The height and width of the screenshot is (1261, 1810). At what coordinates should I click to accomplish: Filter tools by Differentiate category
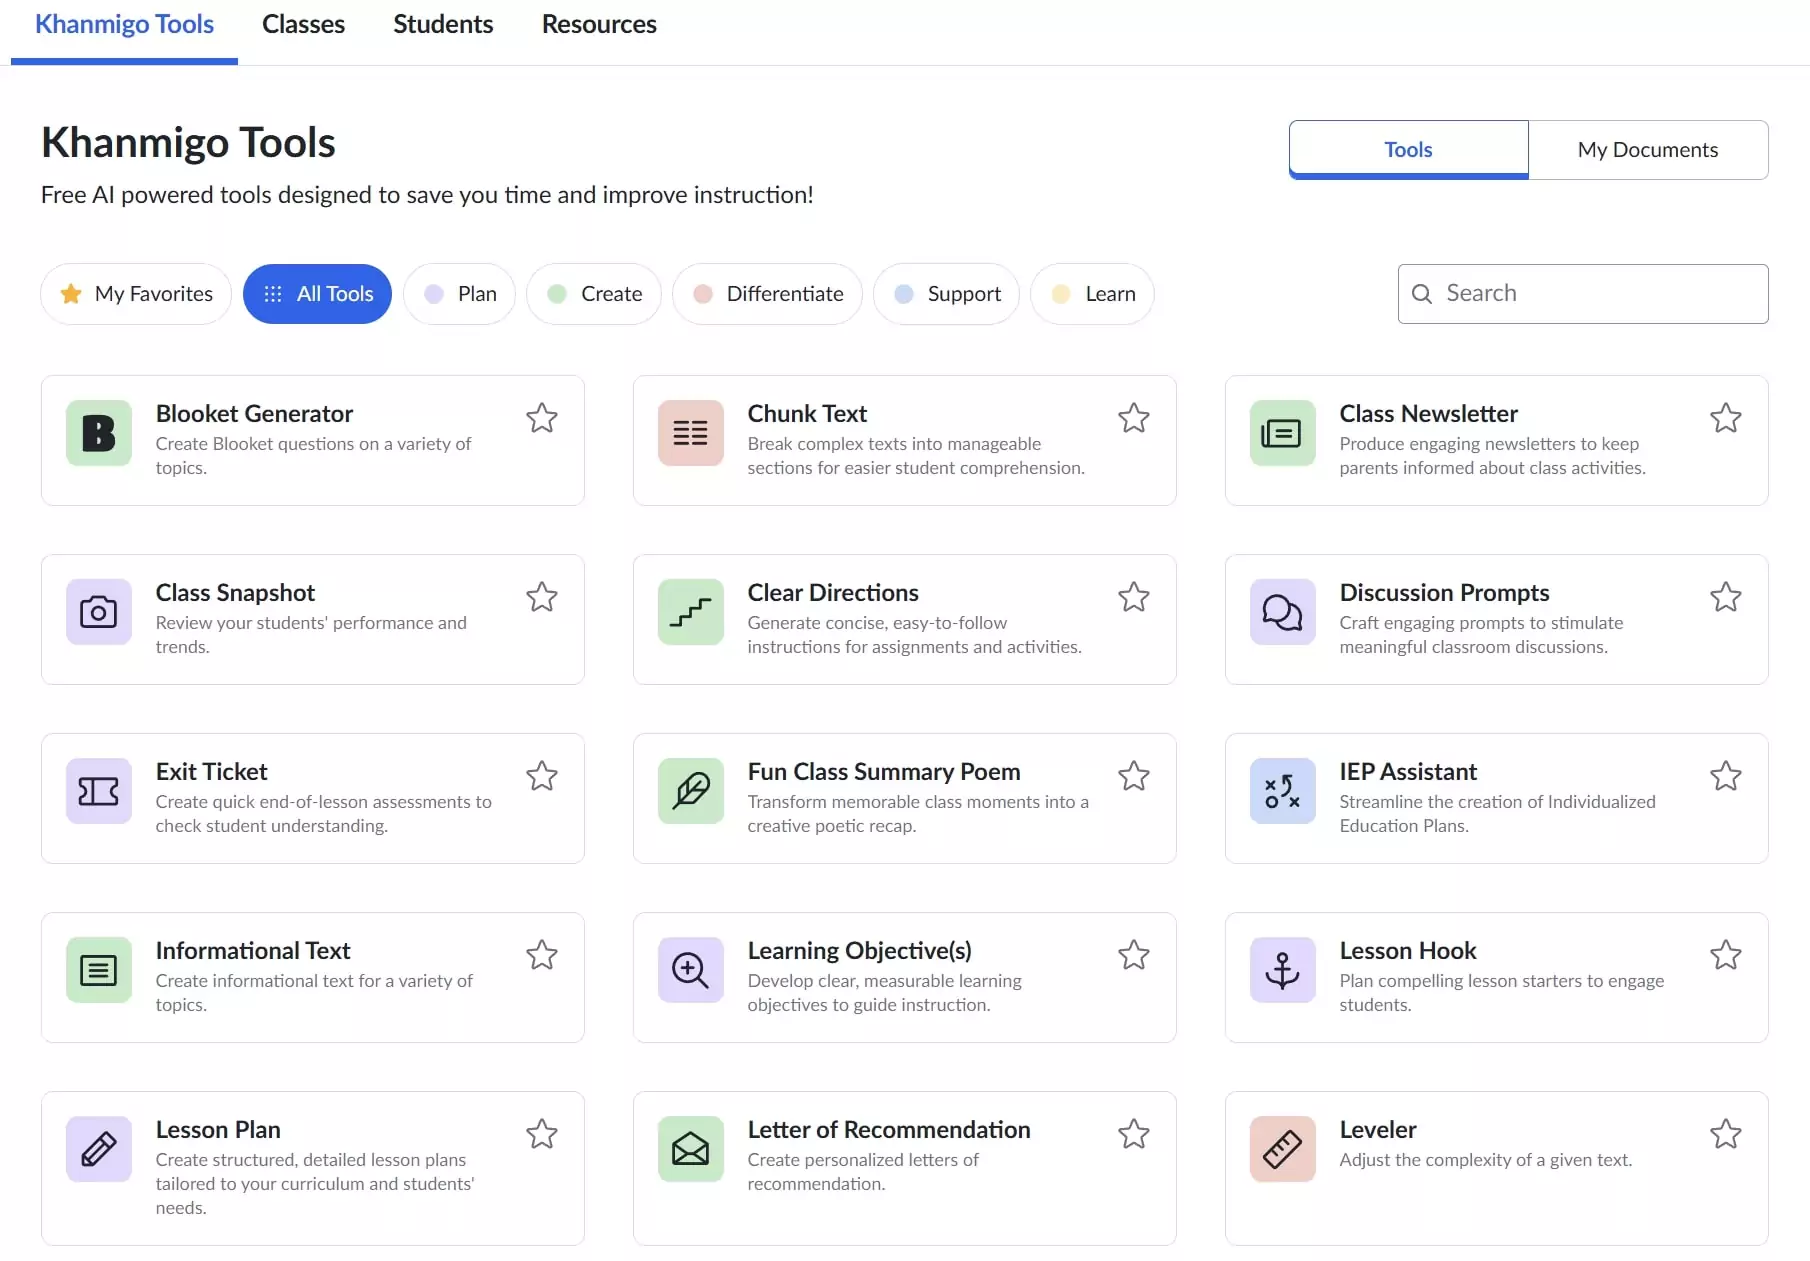coord(767,294)
